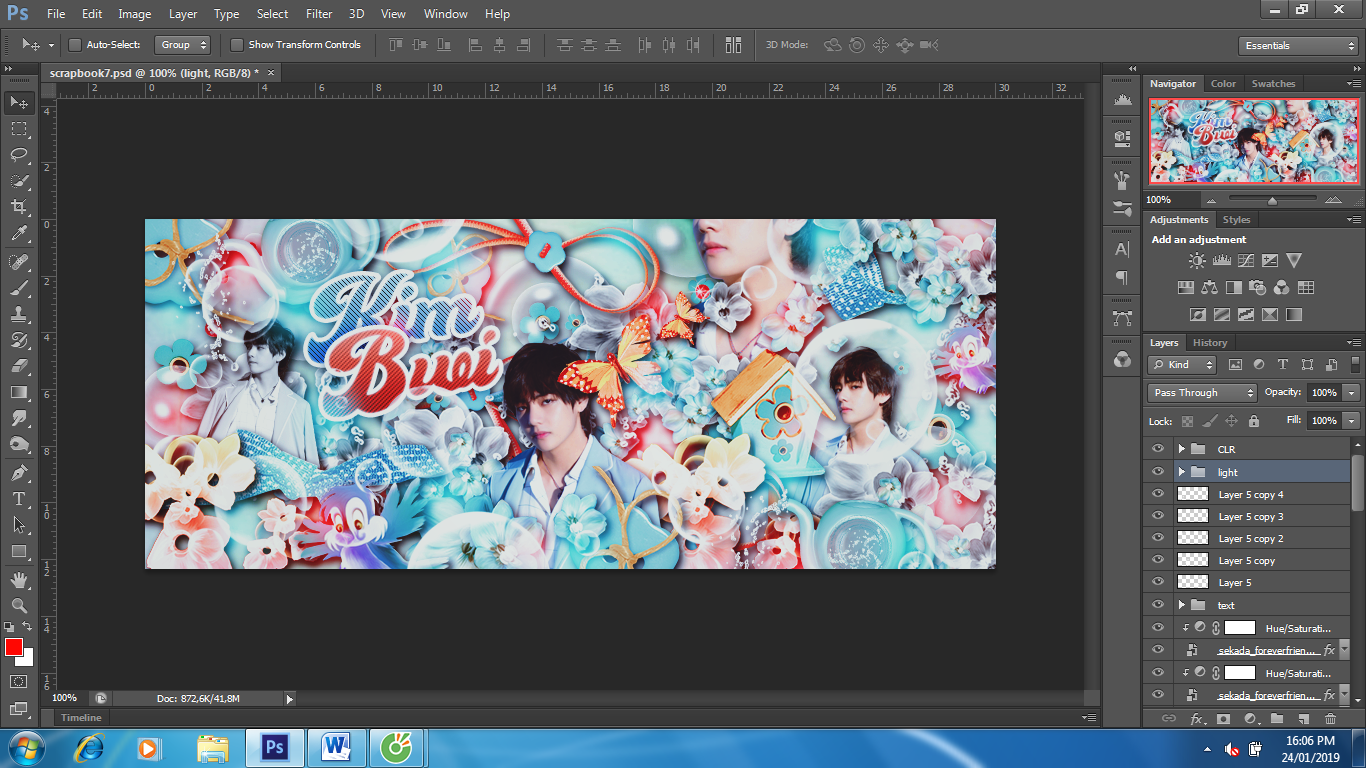The image size is (1366, 768).
Task: Select the Crop tool
Action: [19, 206]
